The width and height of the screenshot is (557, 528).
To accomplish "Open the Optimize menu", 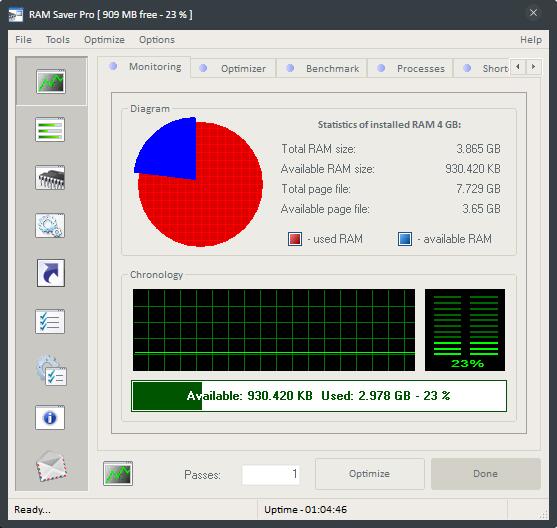I will (104, 39).
